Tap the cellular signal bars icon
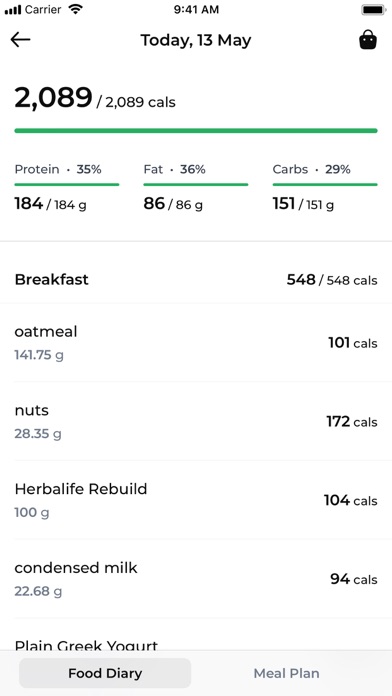 pyautogui.click(x=13, y=10)
